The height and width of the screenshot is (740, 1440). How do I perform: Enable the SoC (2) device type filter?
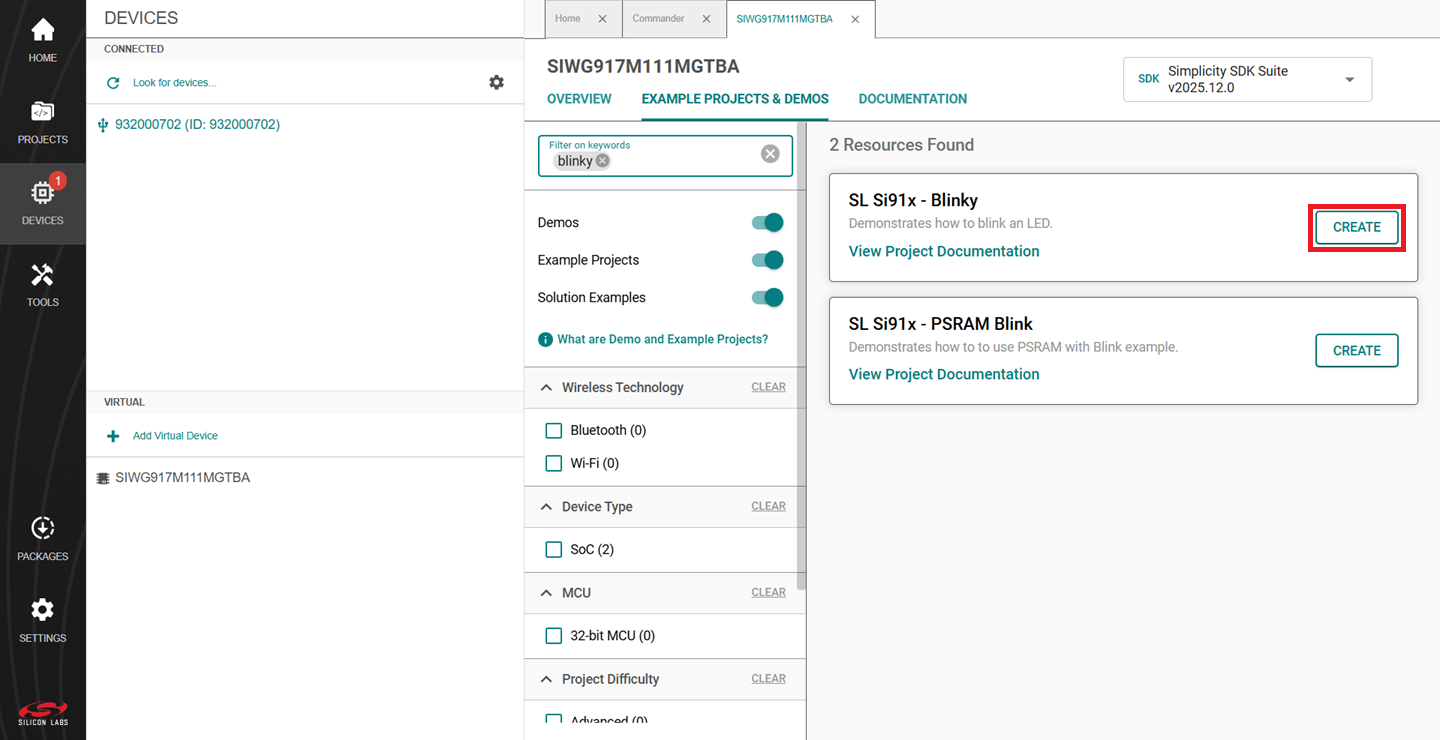click(x=554, y=549)
